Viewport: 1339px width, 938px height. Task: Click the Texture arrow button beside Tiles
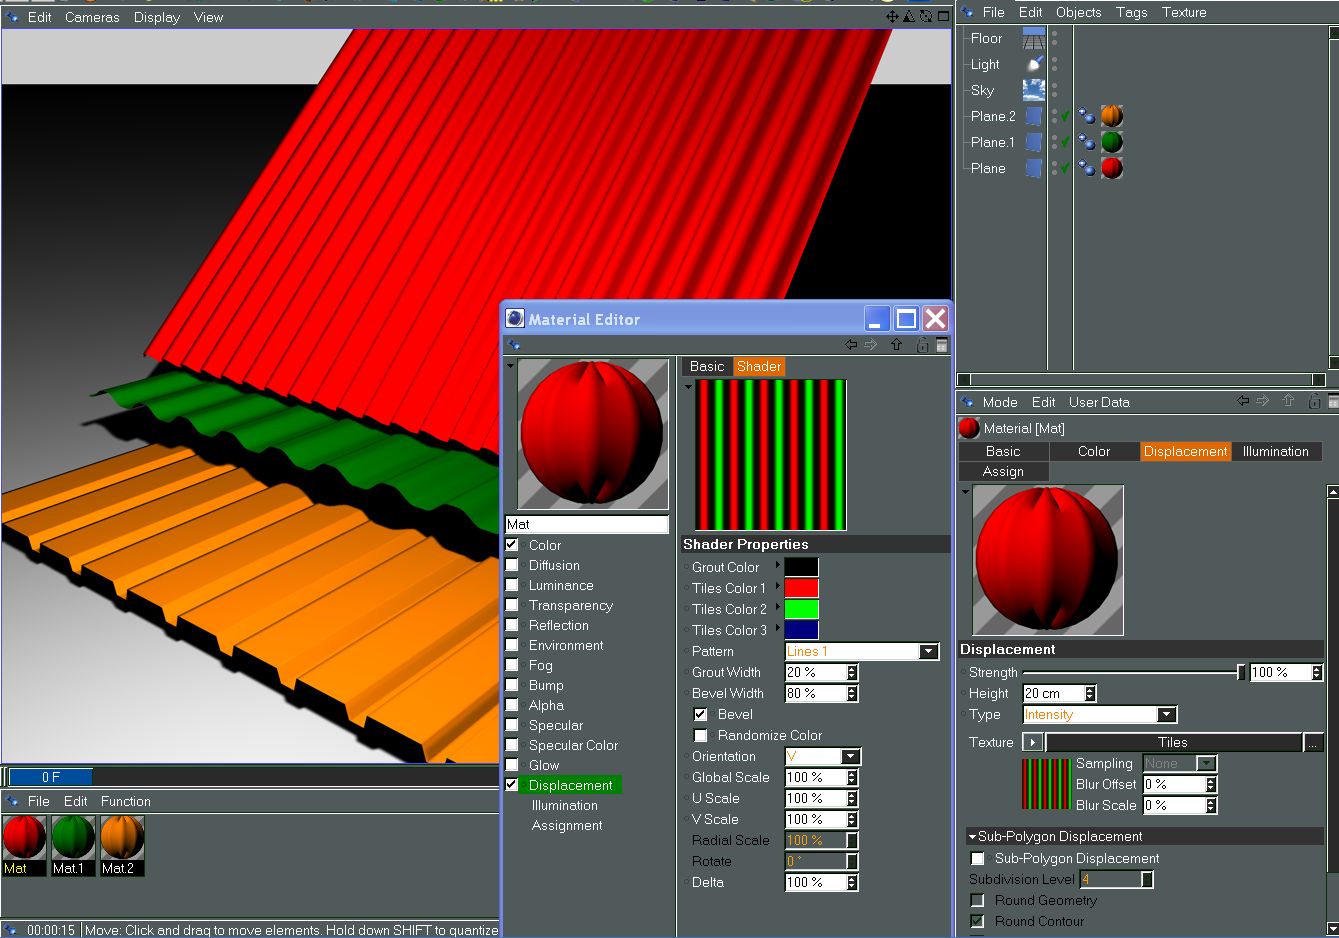(x=1032, y=742)
